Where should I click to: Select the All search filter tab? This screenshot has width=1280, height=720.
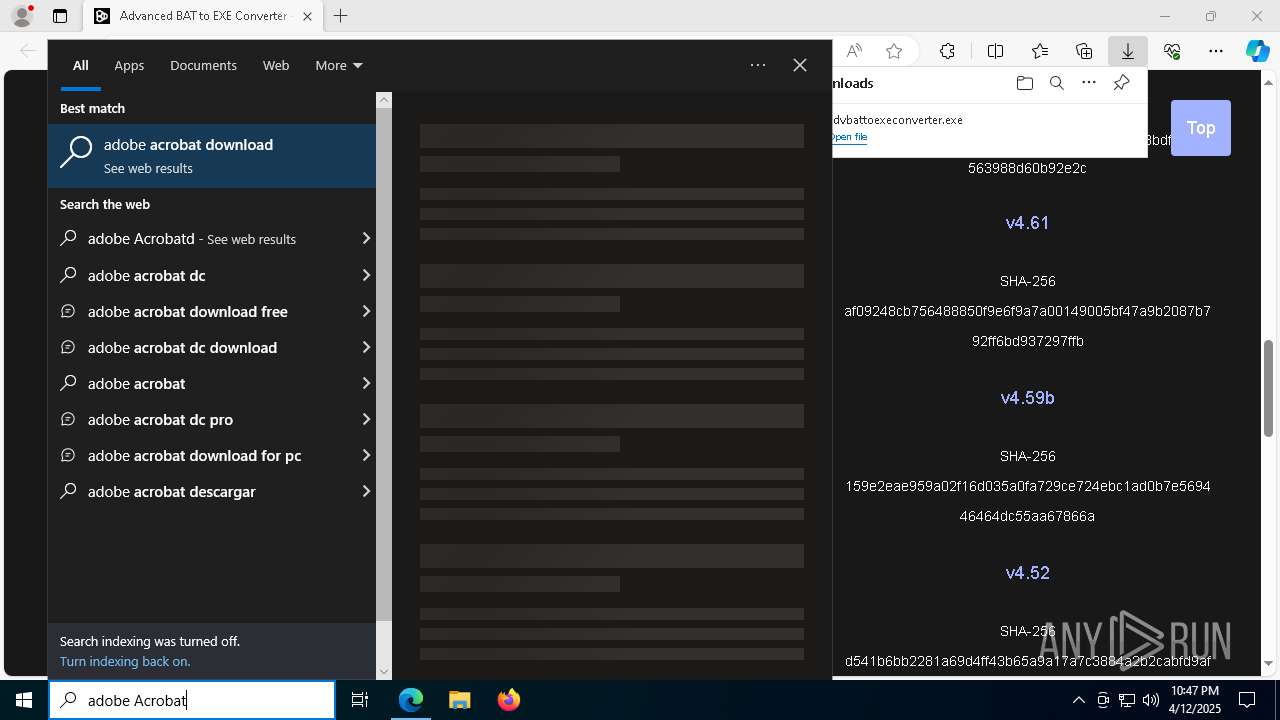(80, 66)
